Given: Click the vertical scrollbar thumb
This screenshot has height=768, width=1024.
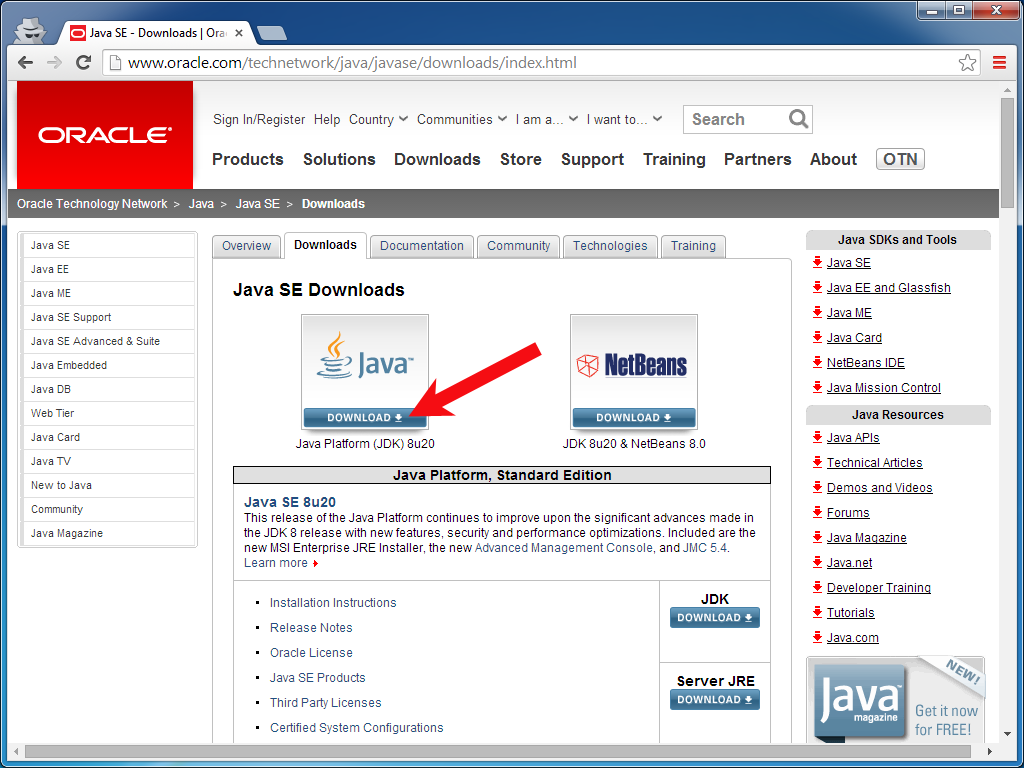Looking at the screenshot, I should pos(1006,152).
